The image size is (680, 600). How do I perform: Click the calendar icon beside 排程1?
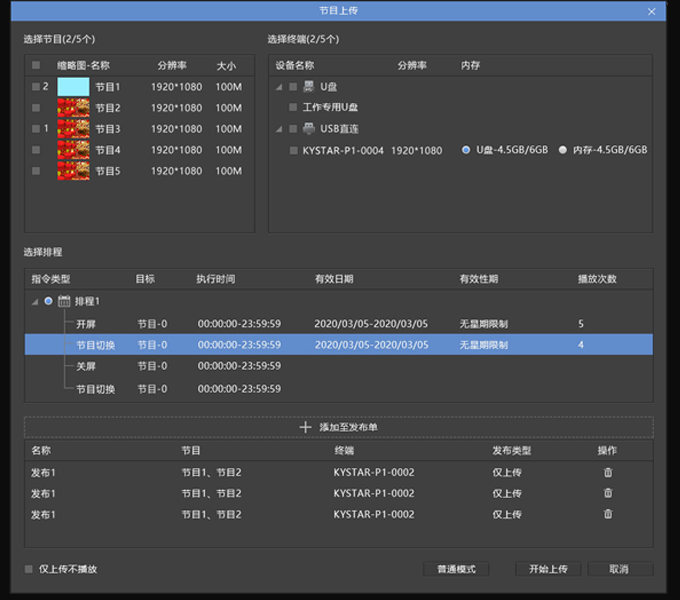(x=64, y=301)
